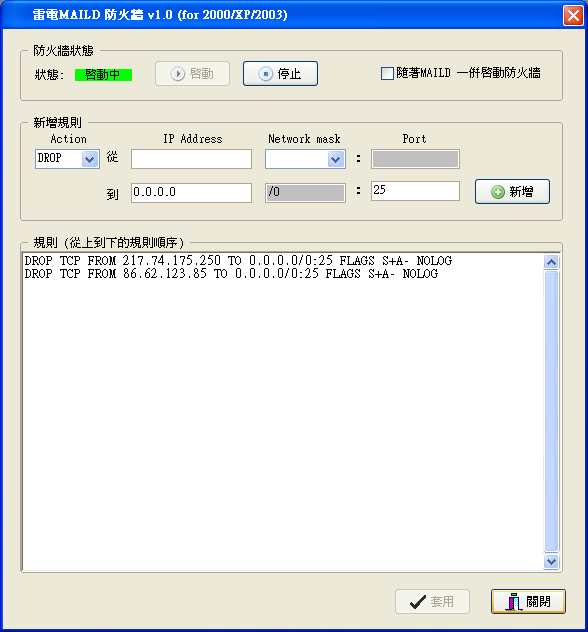Click the rules list scroll up arrow

pyautogui.click(x=551, y=262)
